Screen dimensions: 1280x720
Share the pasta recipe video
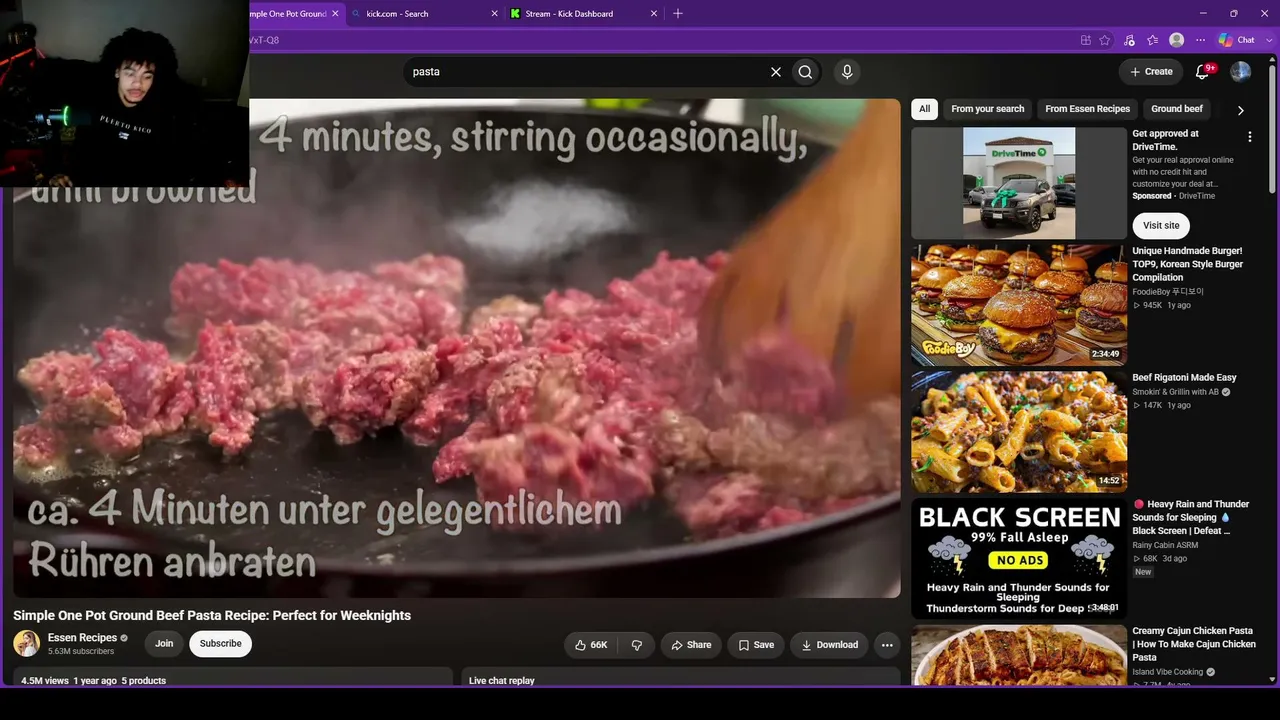(x=691, y=645)
